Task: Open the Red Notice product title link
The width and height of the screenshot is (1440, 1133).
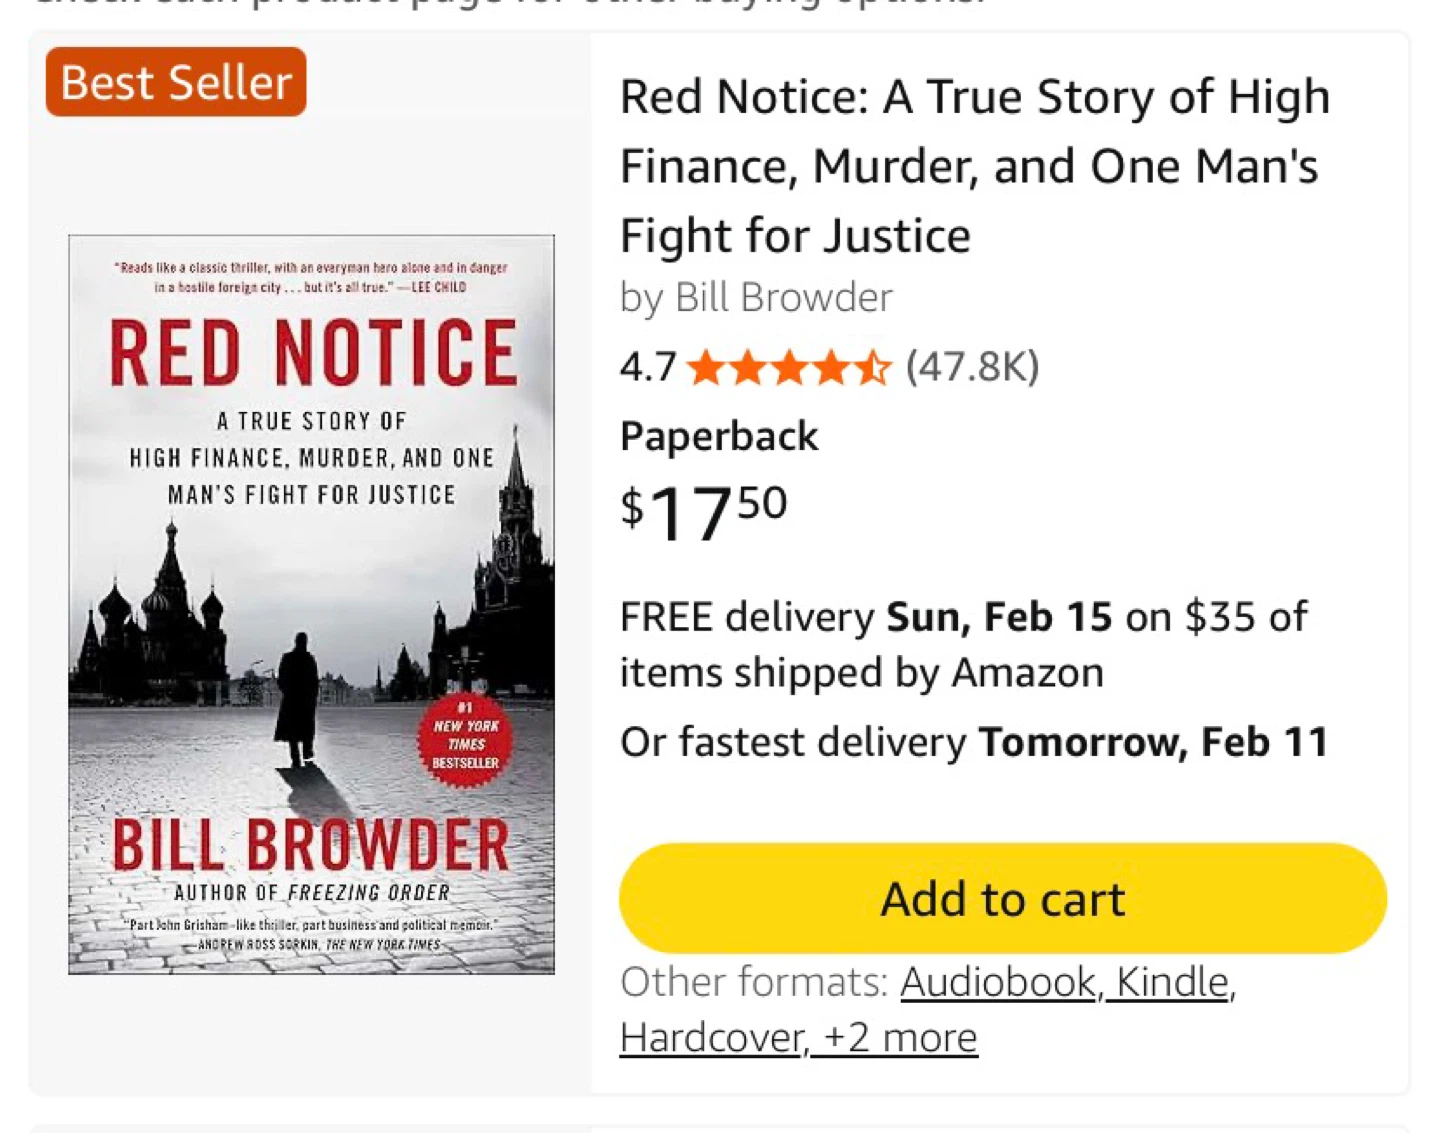Action: 974,166
